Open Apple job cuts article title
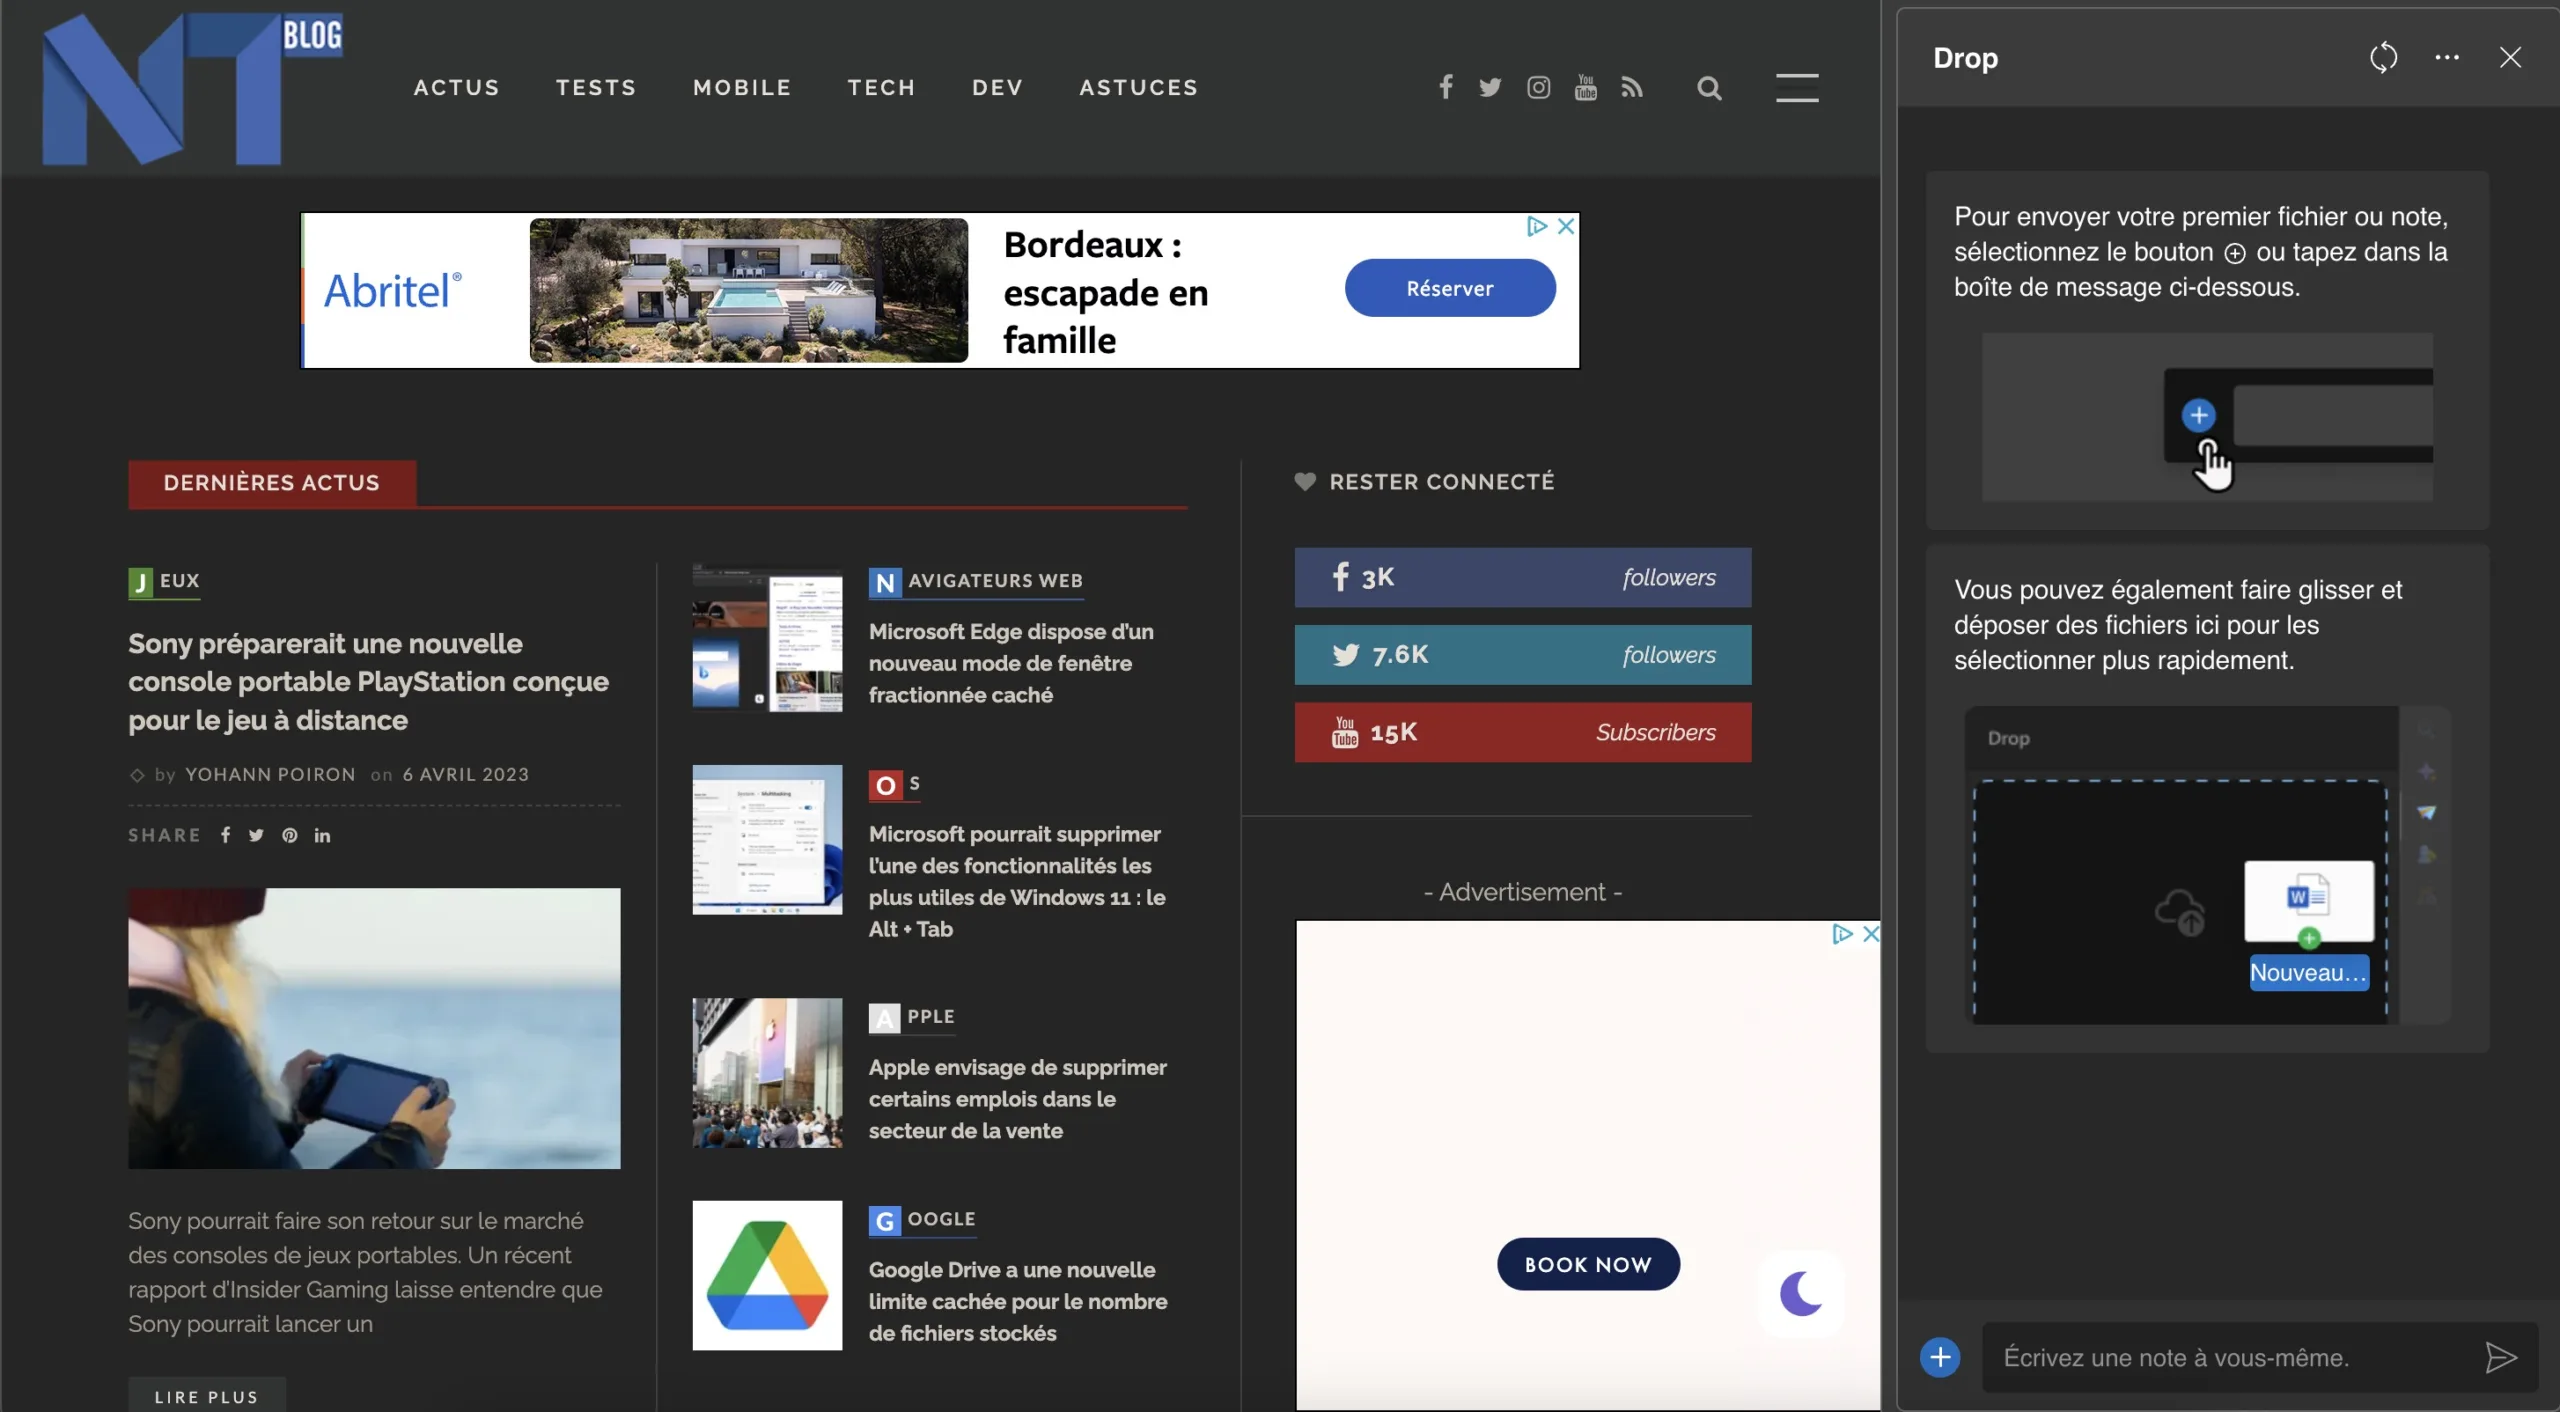This screenshot has height=1412, width=2560. 1017,1099
